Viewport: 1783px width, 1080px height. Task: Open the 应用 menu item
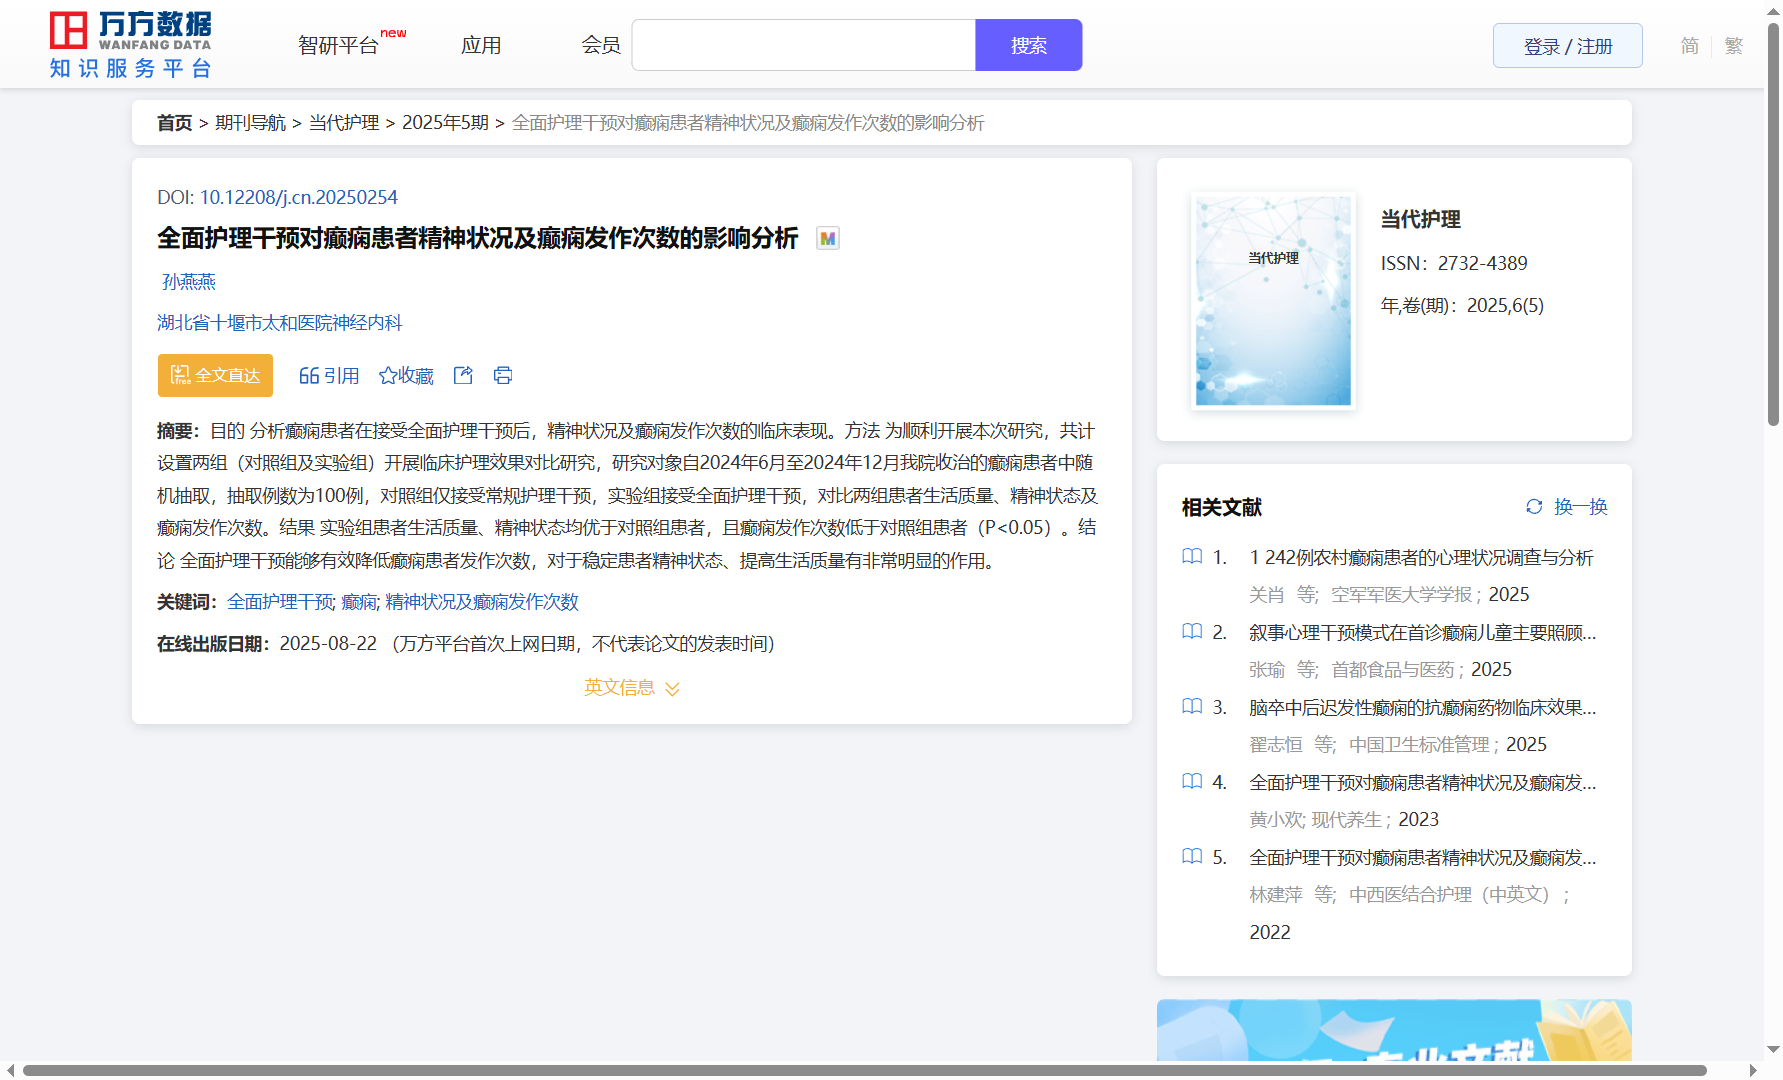[481, 46]
